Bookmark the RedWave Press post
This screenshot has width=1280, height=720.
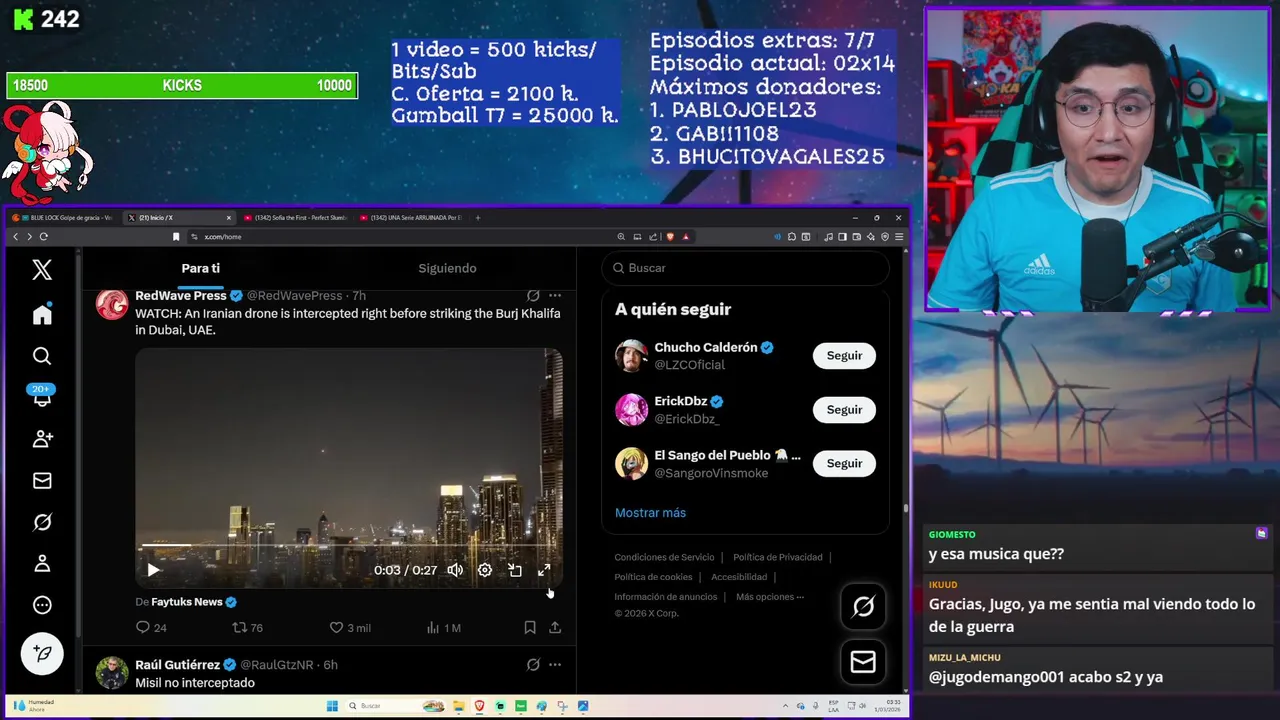point(530,628)
